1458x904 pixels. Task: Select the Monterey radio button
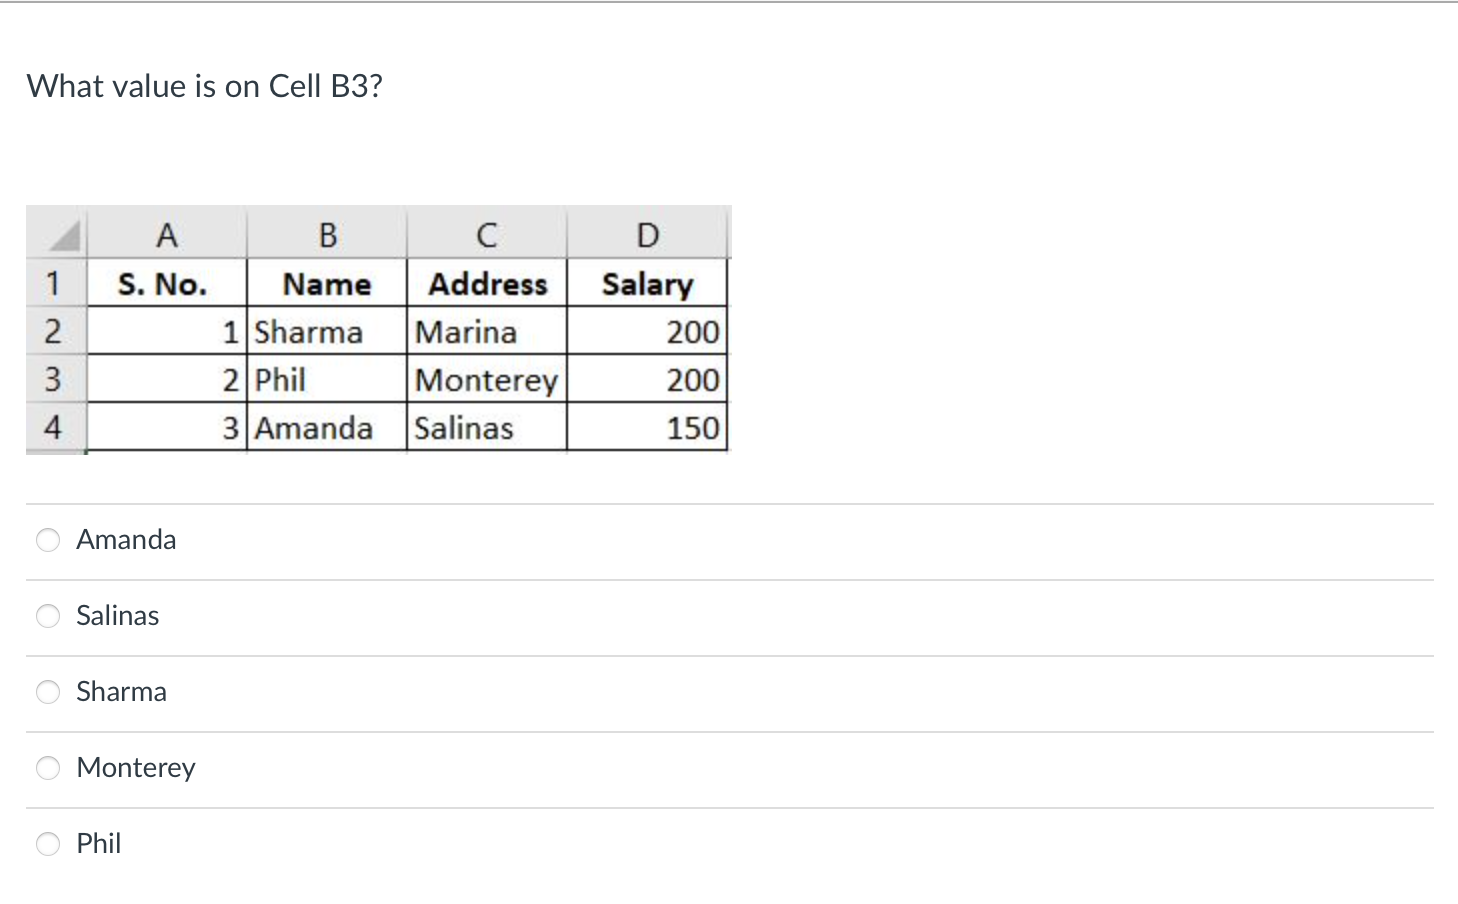point(47,768)
